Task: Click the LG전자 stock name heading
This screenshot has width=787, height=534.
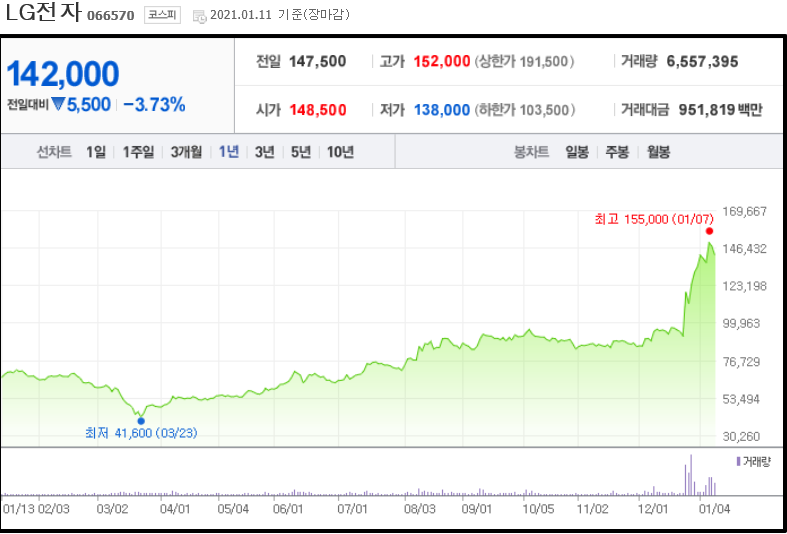Action: click(x=43, y=14)
